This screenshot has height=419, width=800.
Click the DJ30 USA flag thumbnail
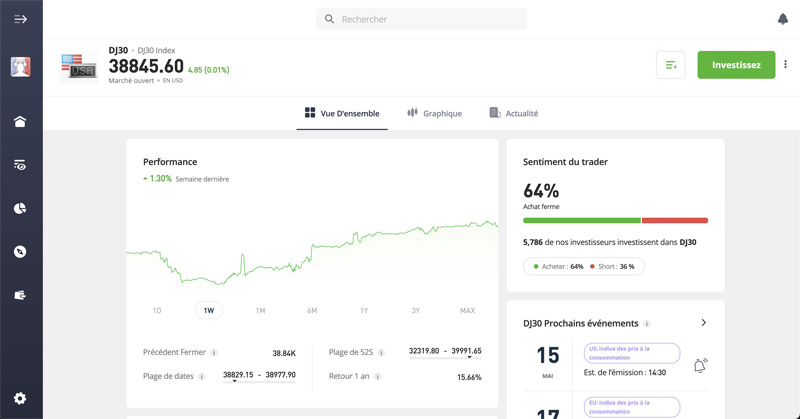[x=79, y=65]
